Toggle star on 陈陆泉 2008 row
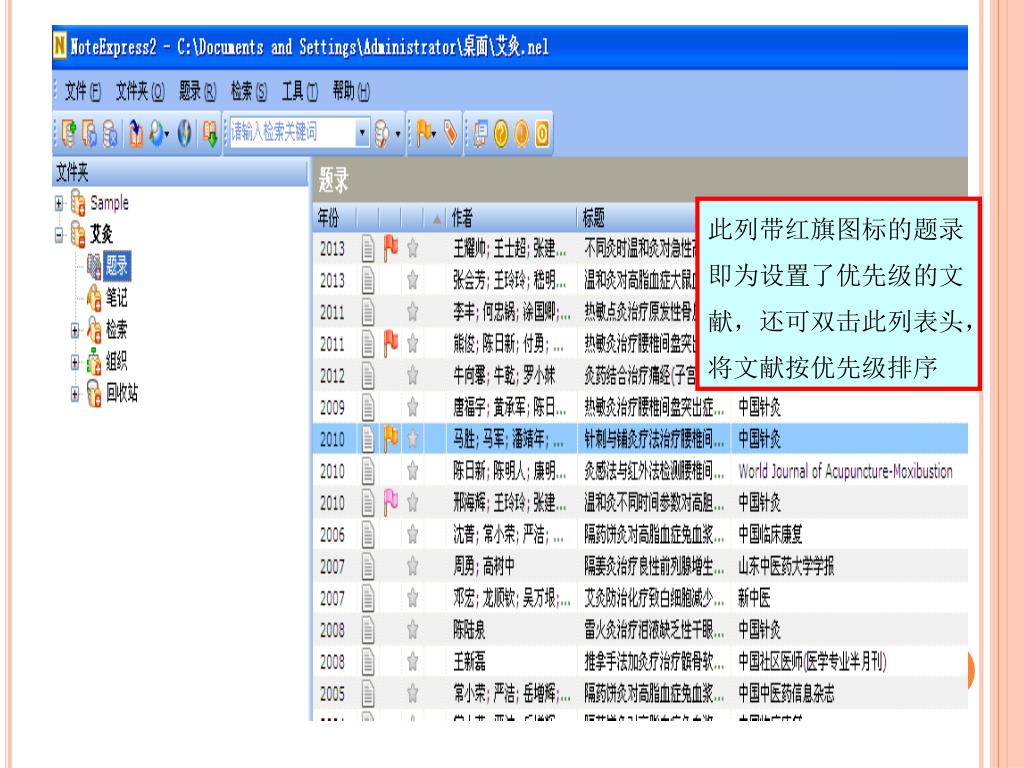Screen dimensions: 1024x768 coord(413,629)
